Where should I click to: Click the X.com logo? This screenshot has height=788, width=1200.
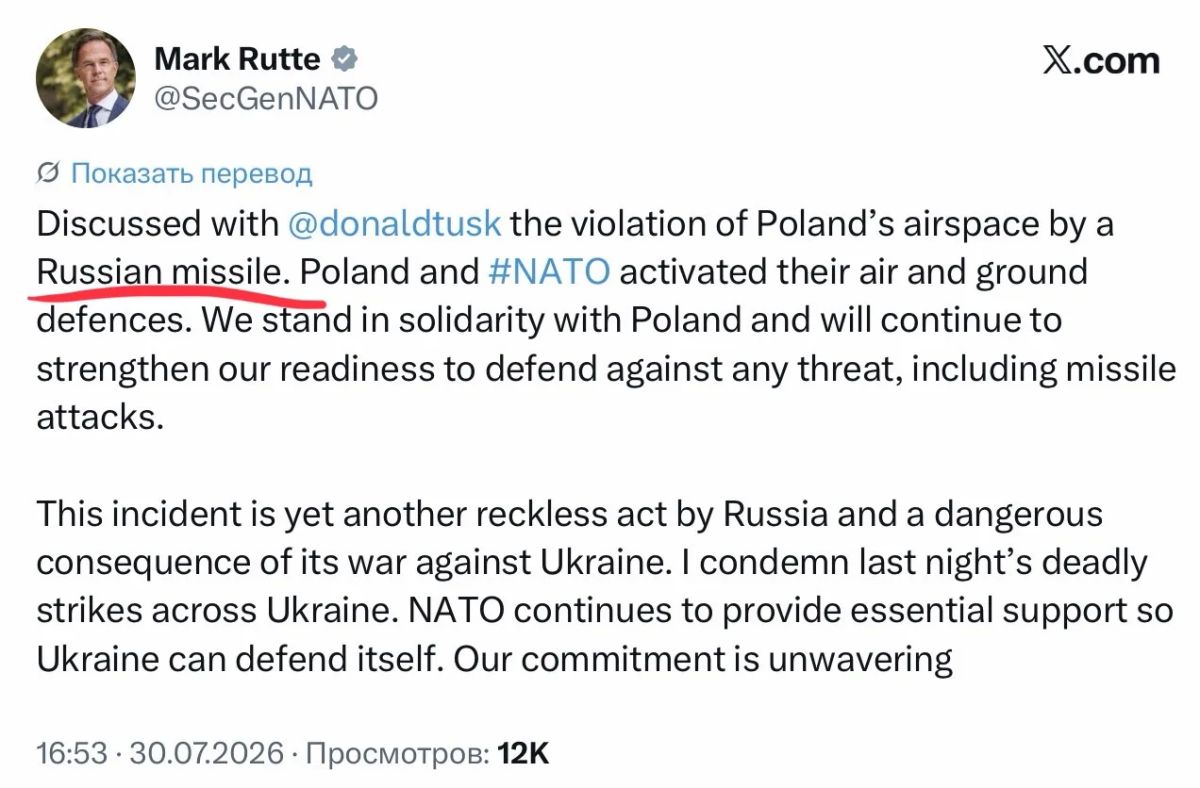pos(1101,61)
